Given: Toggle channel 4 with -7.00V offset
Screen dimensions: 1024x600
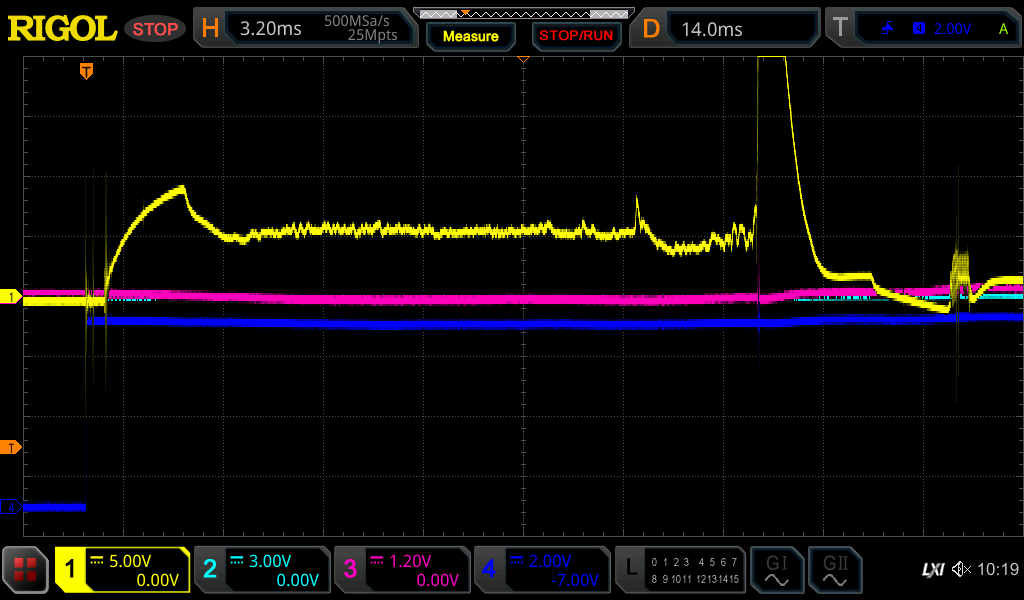Looking at the screenshot, I should pyautogui.click(x=541, y=570).
